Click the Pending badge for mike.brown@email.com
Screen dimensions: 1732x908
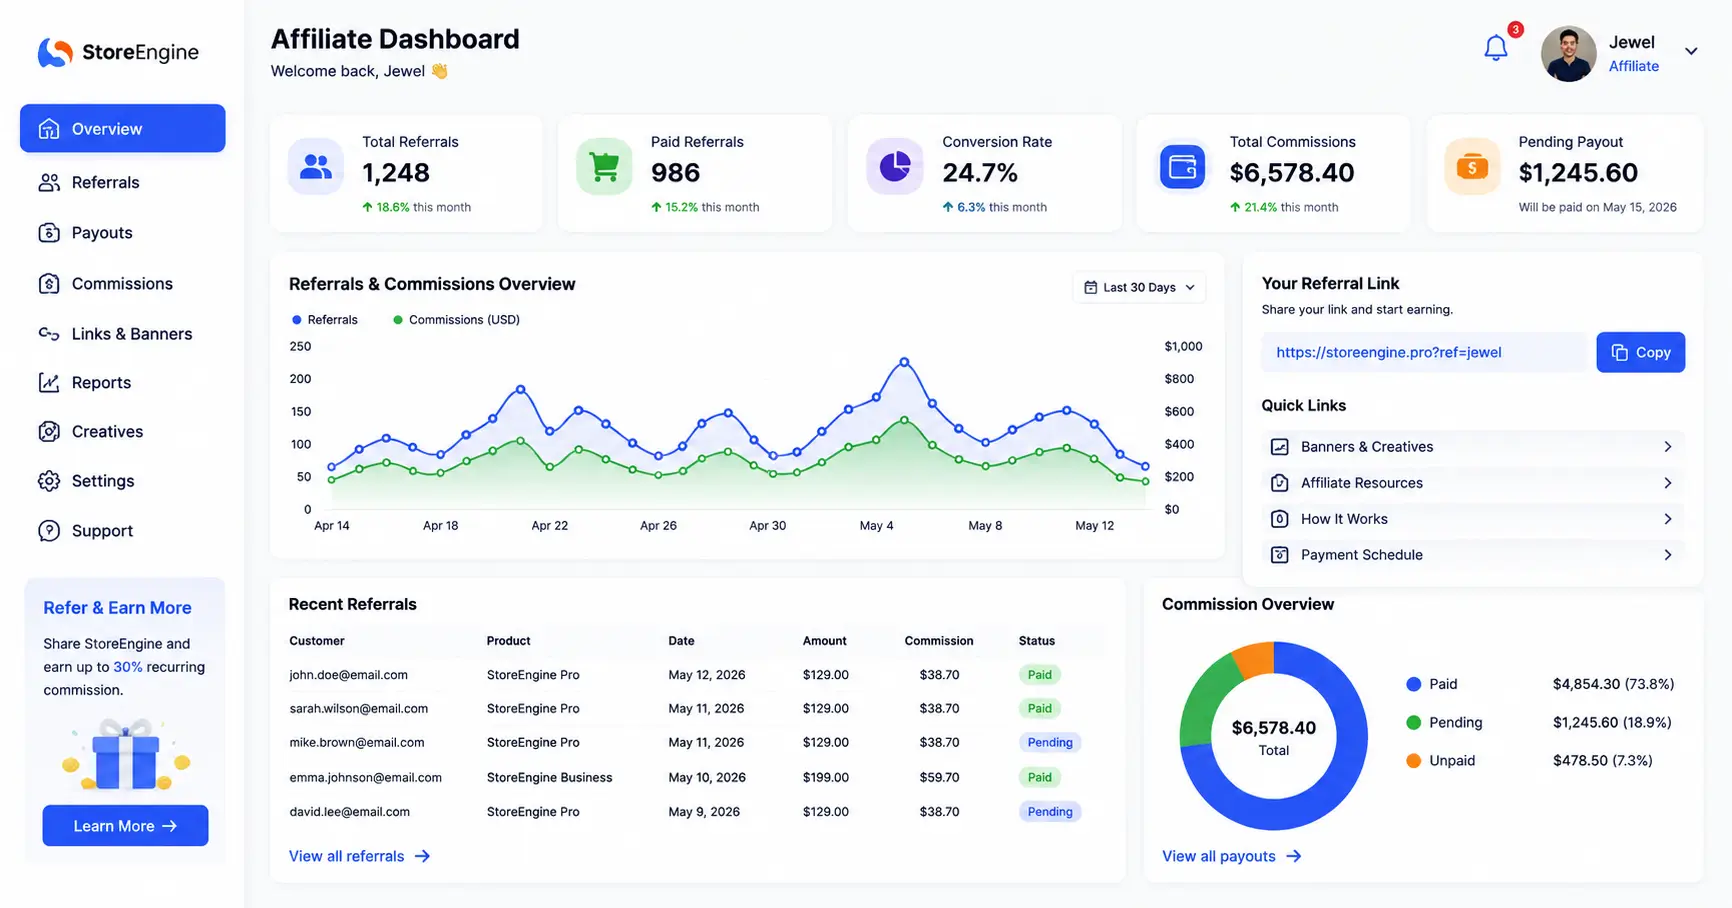pyautogui.click(x=1050, y=742)
